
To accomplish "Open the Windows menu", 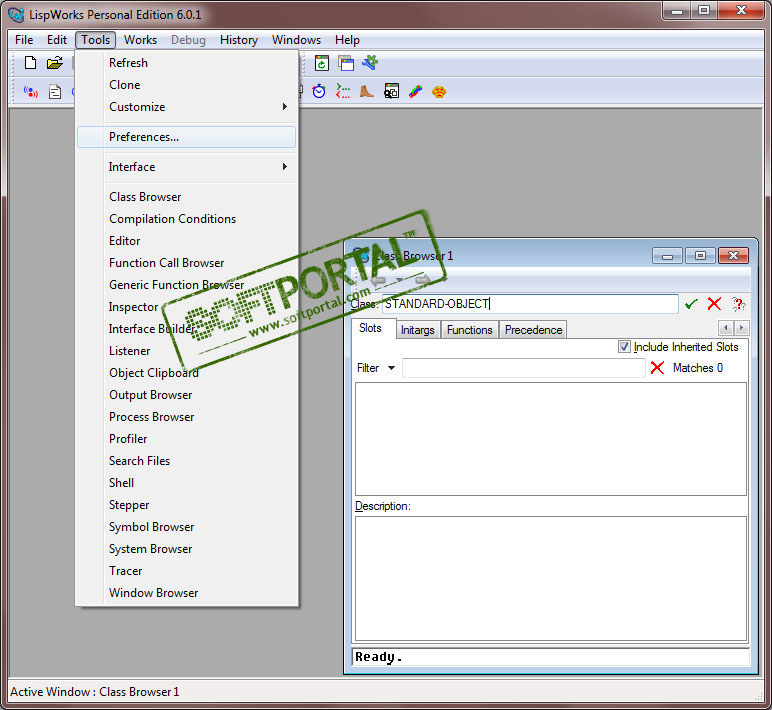I will 296,40.
